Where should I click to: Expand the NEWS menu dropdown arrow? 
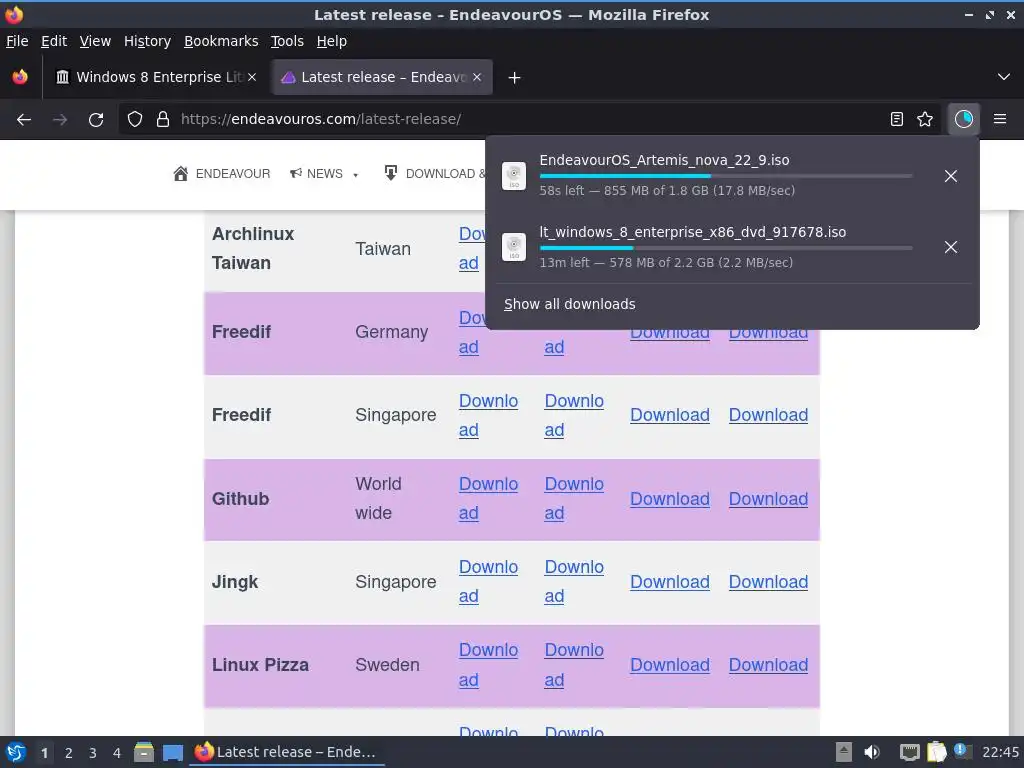(356, 175)
